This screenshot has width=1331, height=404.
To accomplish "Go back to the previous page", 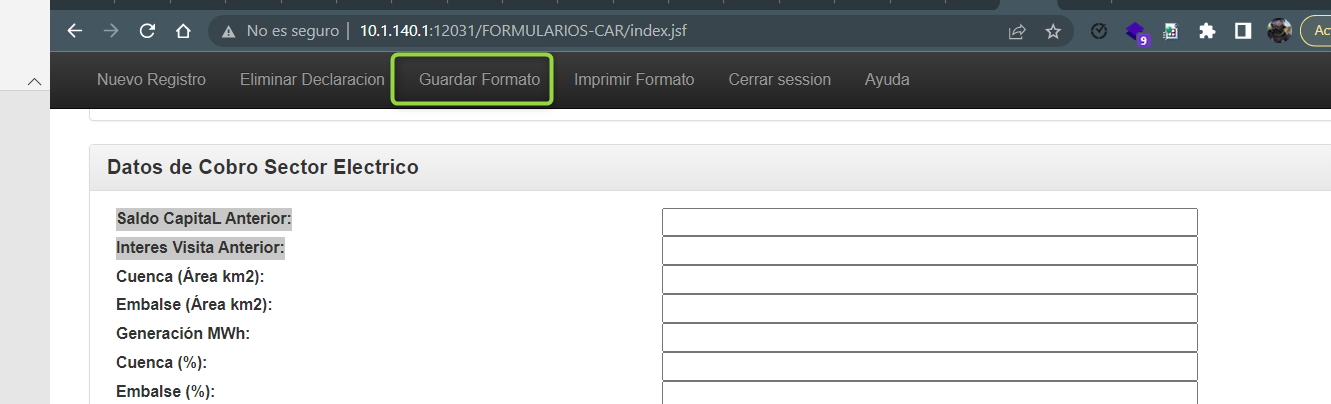I will [74, 31].
